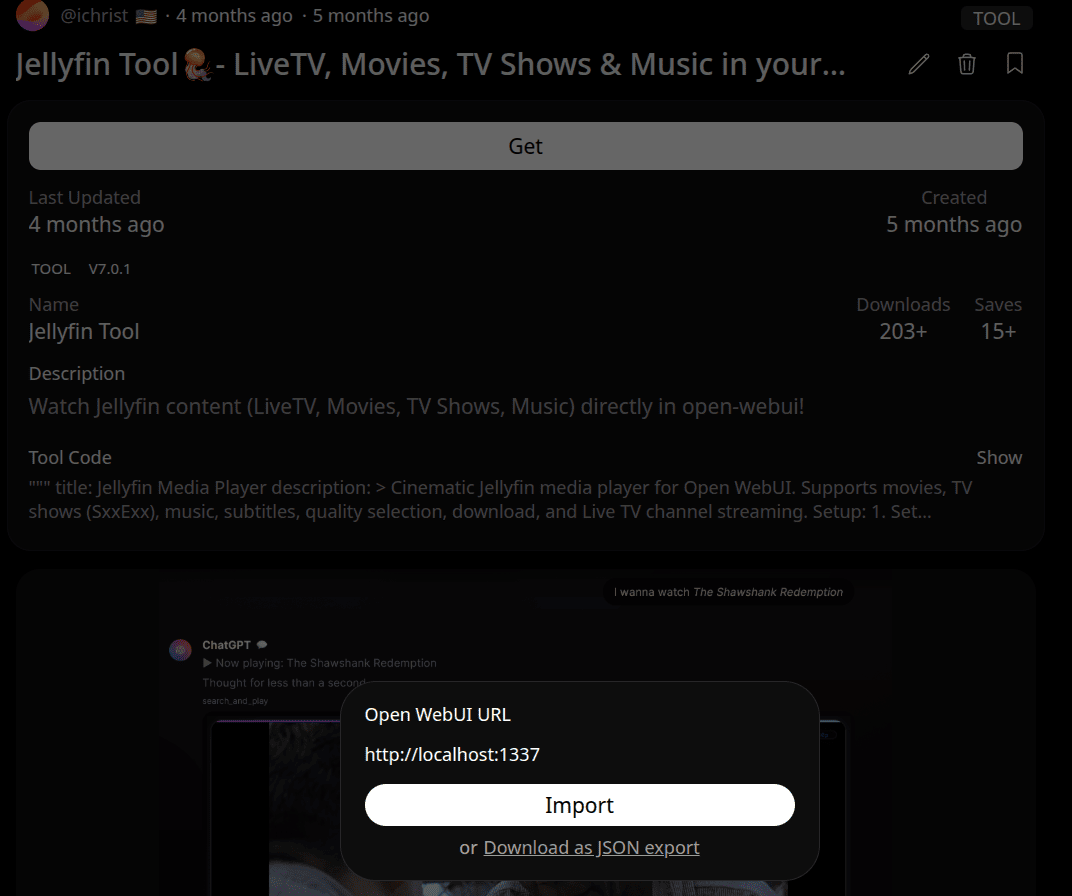Screen dimensions: 1072x896
Task: Click the Now playing status line
Action: [319, 663]
